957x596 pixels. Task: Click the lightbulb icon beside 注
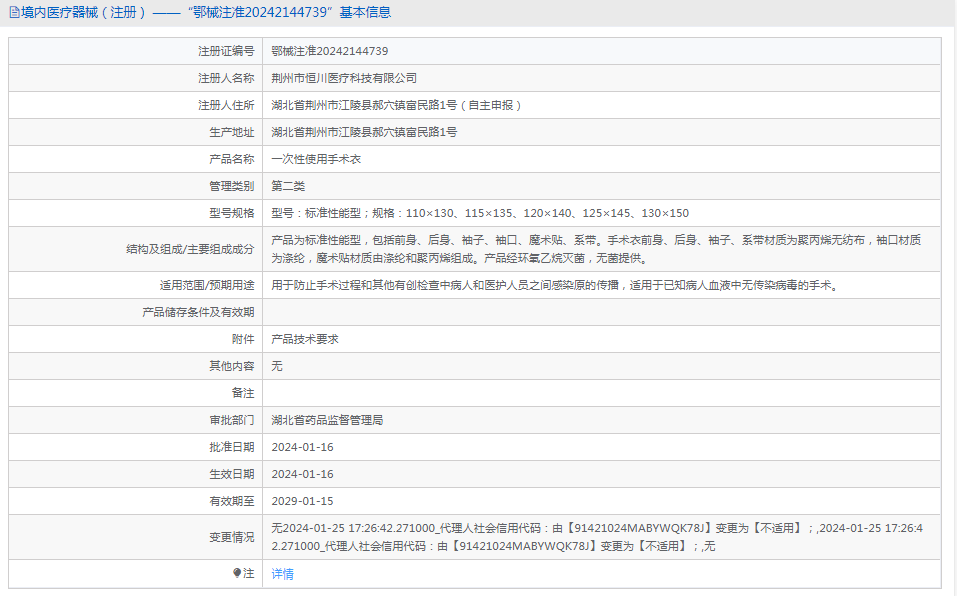coord(237,573)
